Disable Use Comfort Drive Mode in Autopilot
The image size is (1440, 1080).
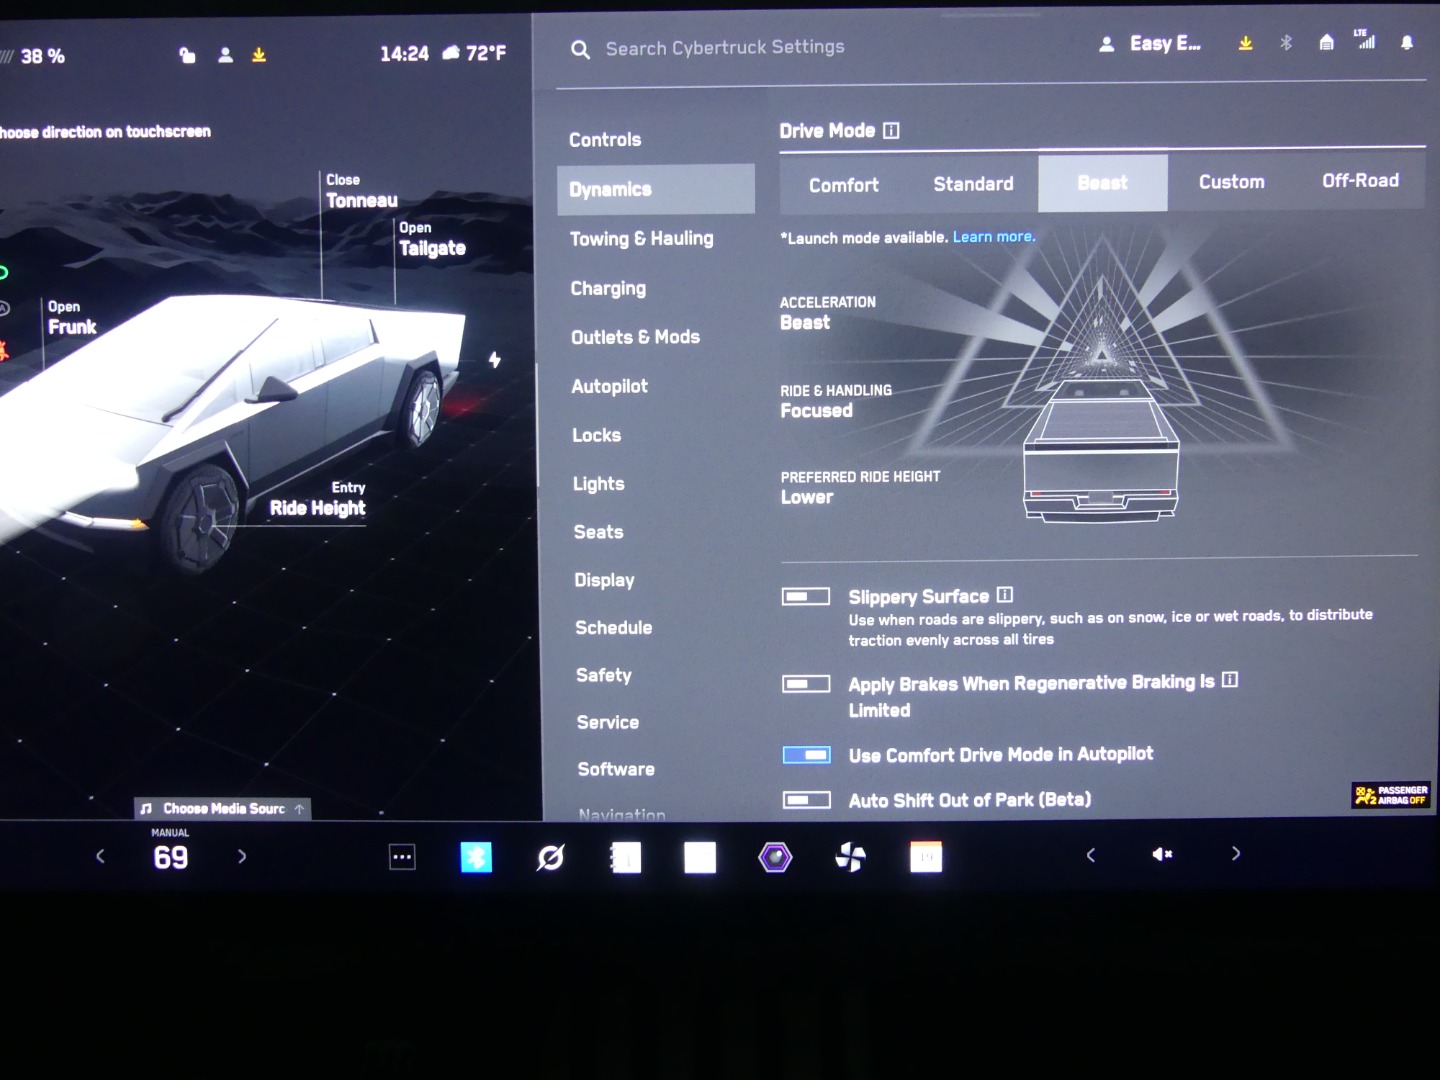806,755
